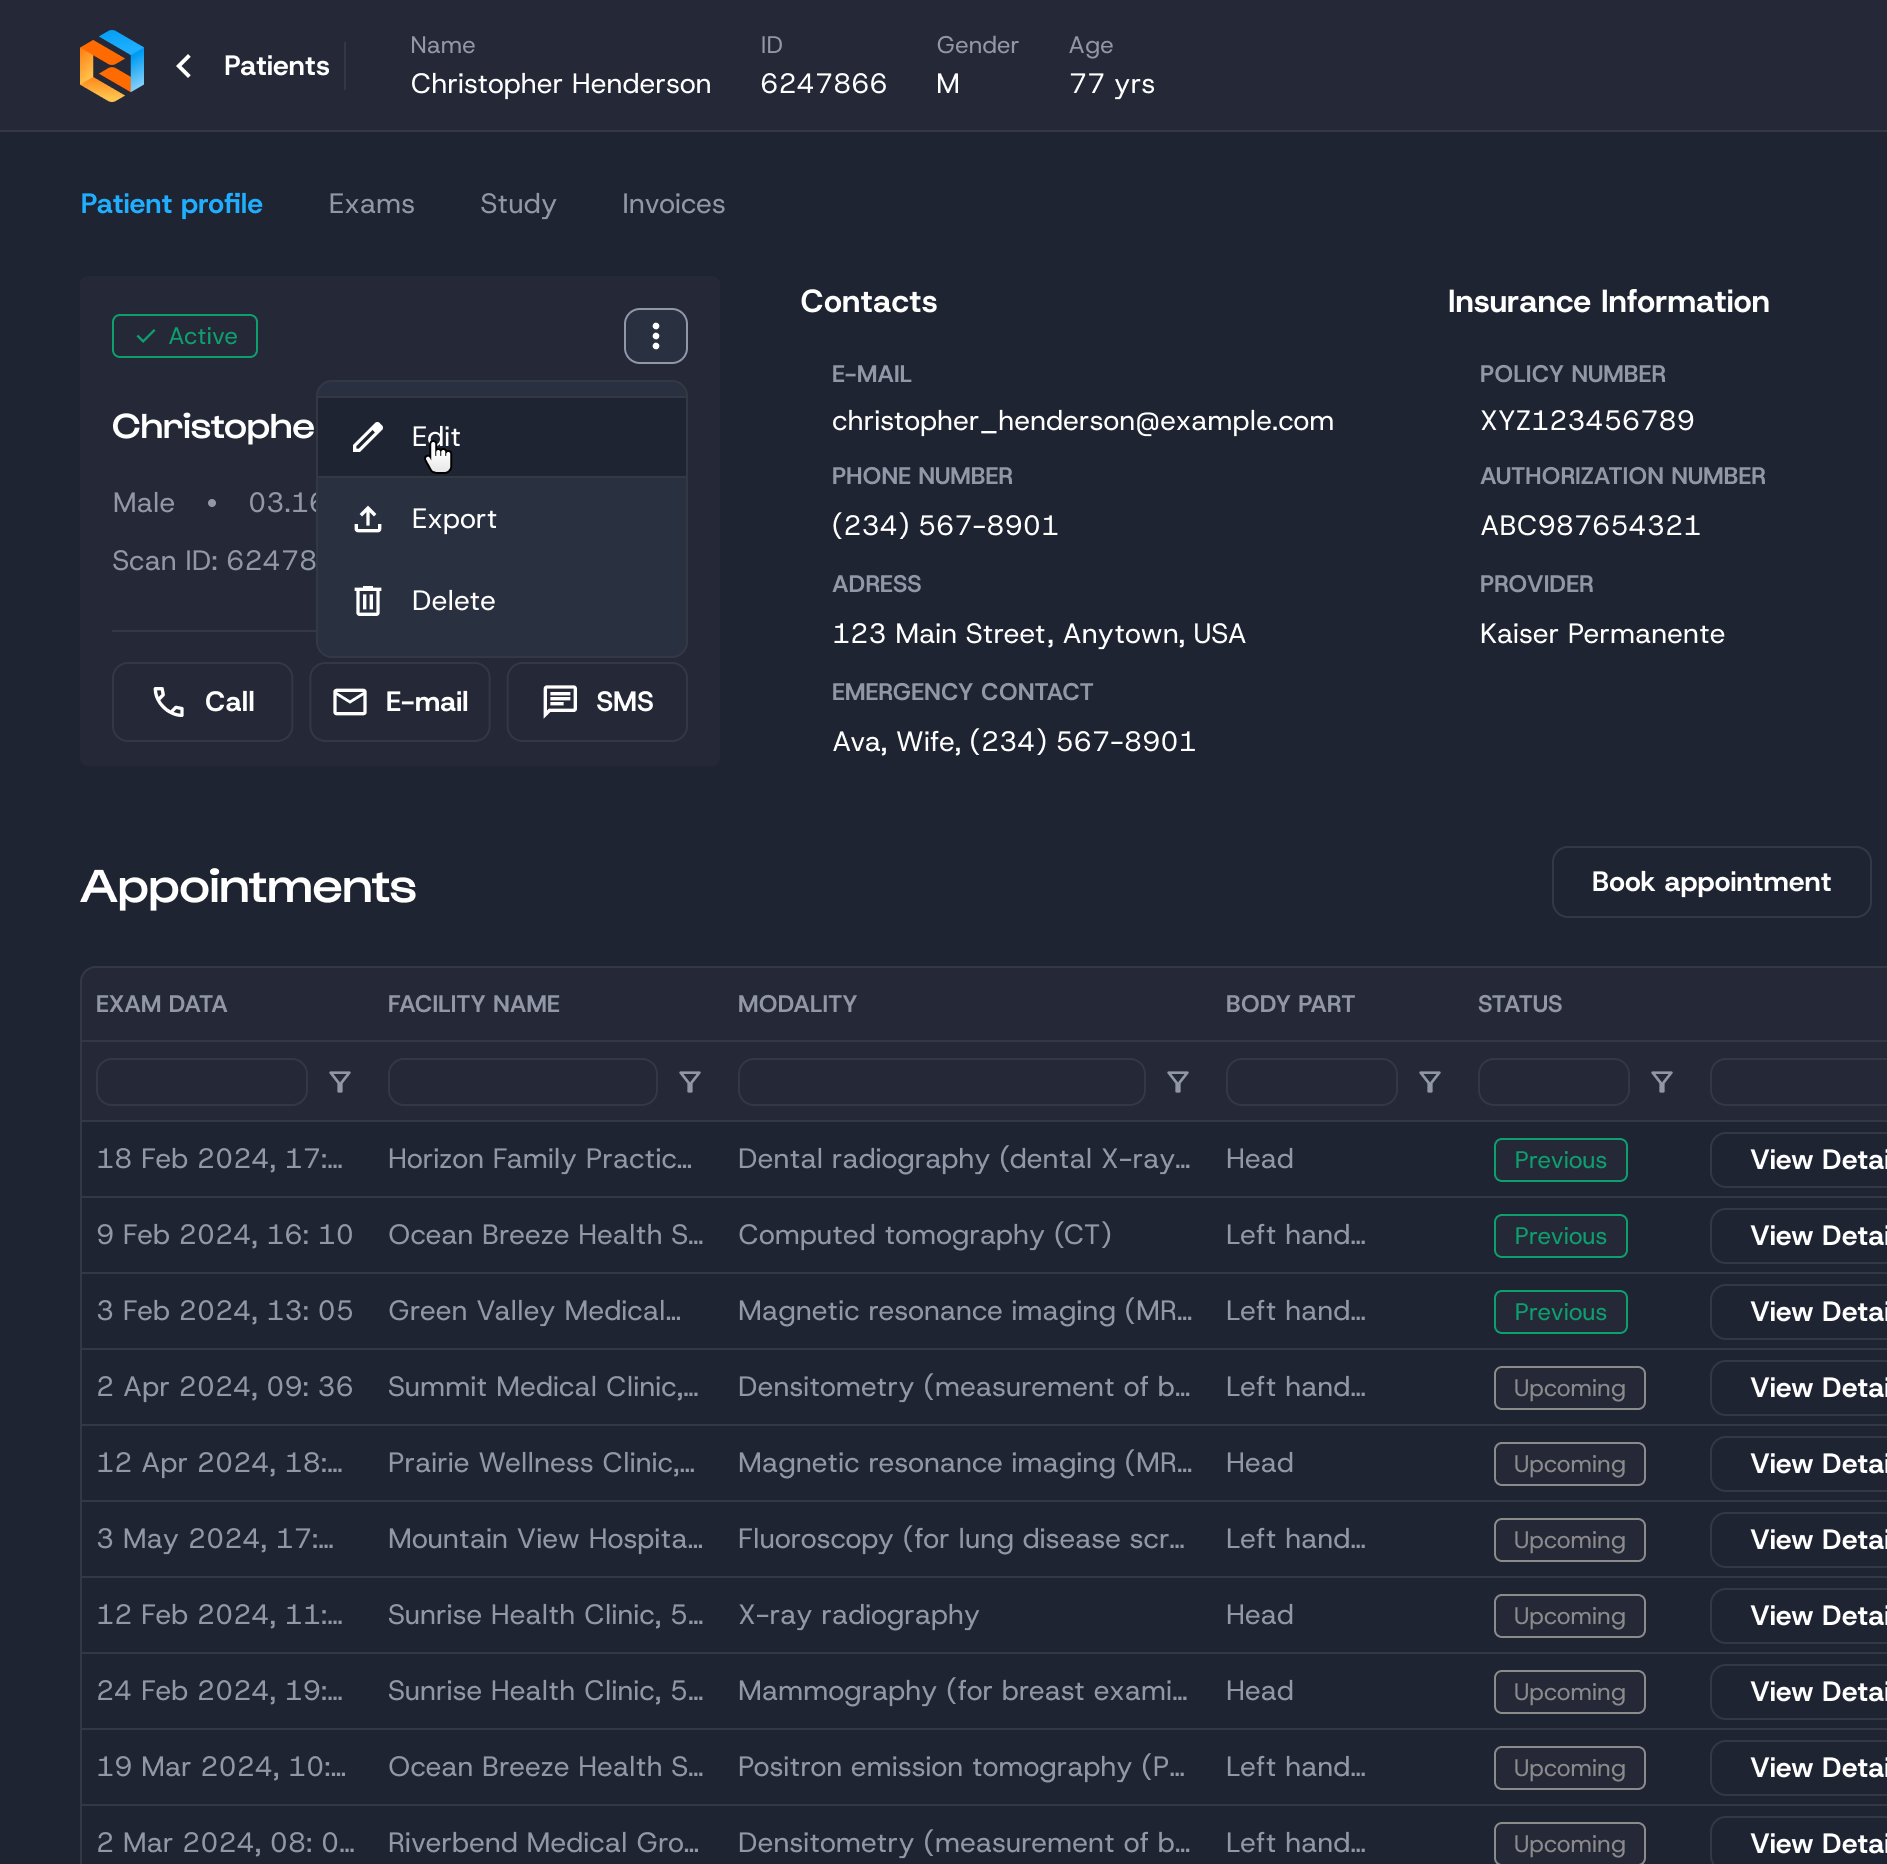Screen dimensions: 1887x1864
Task: Choose Delete in the options menu
Action: click(x=502, y=601)
